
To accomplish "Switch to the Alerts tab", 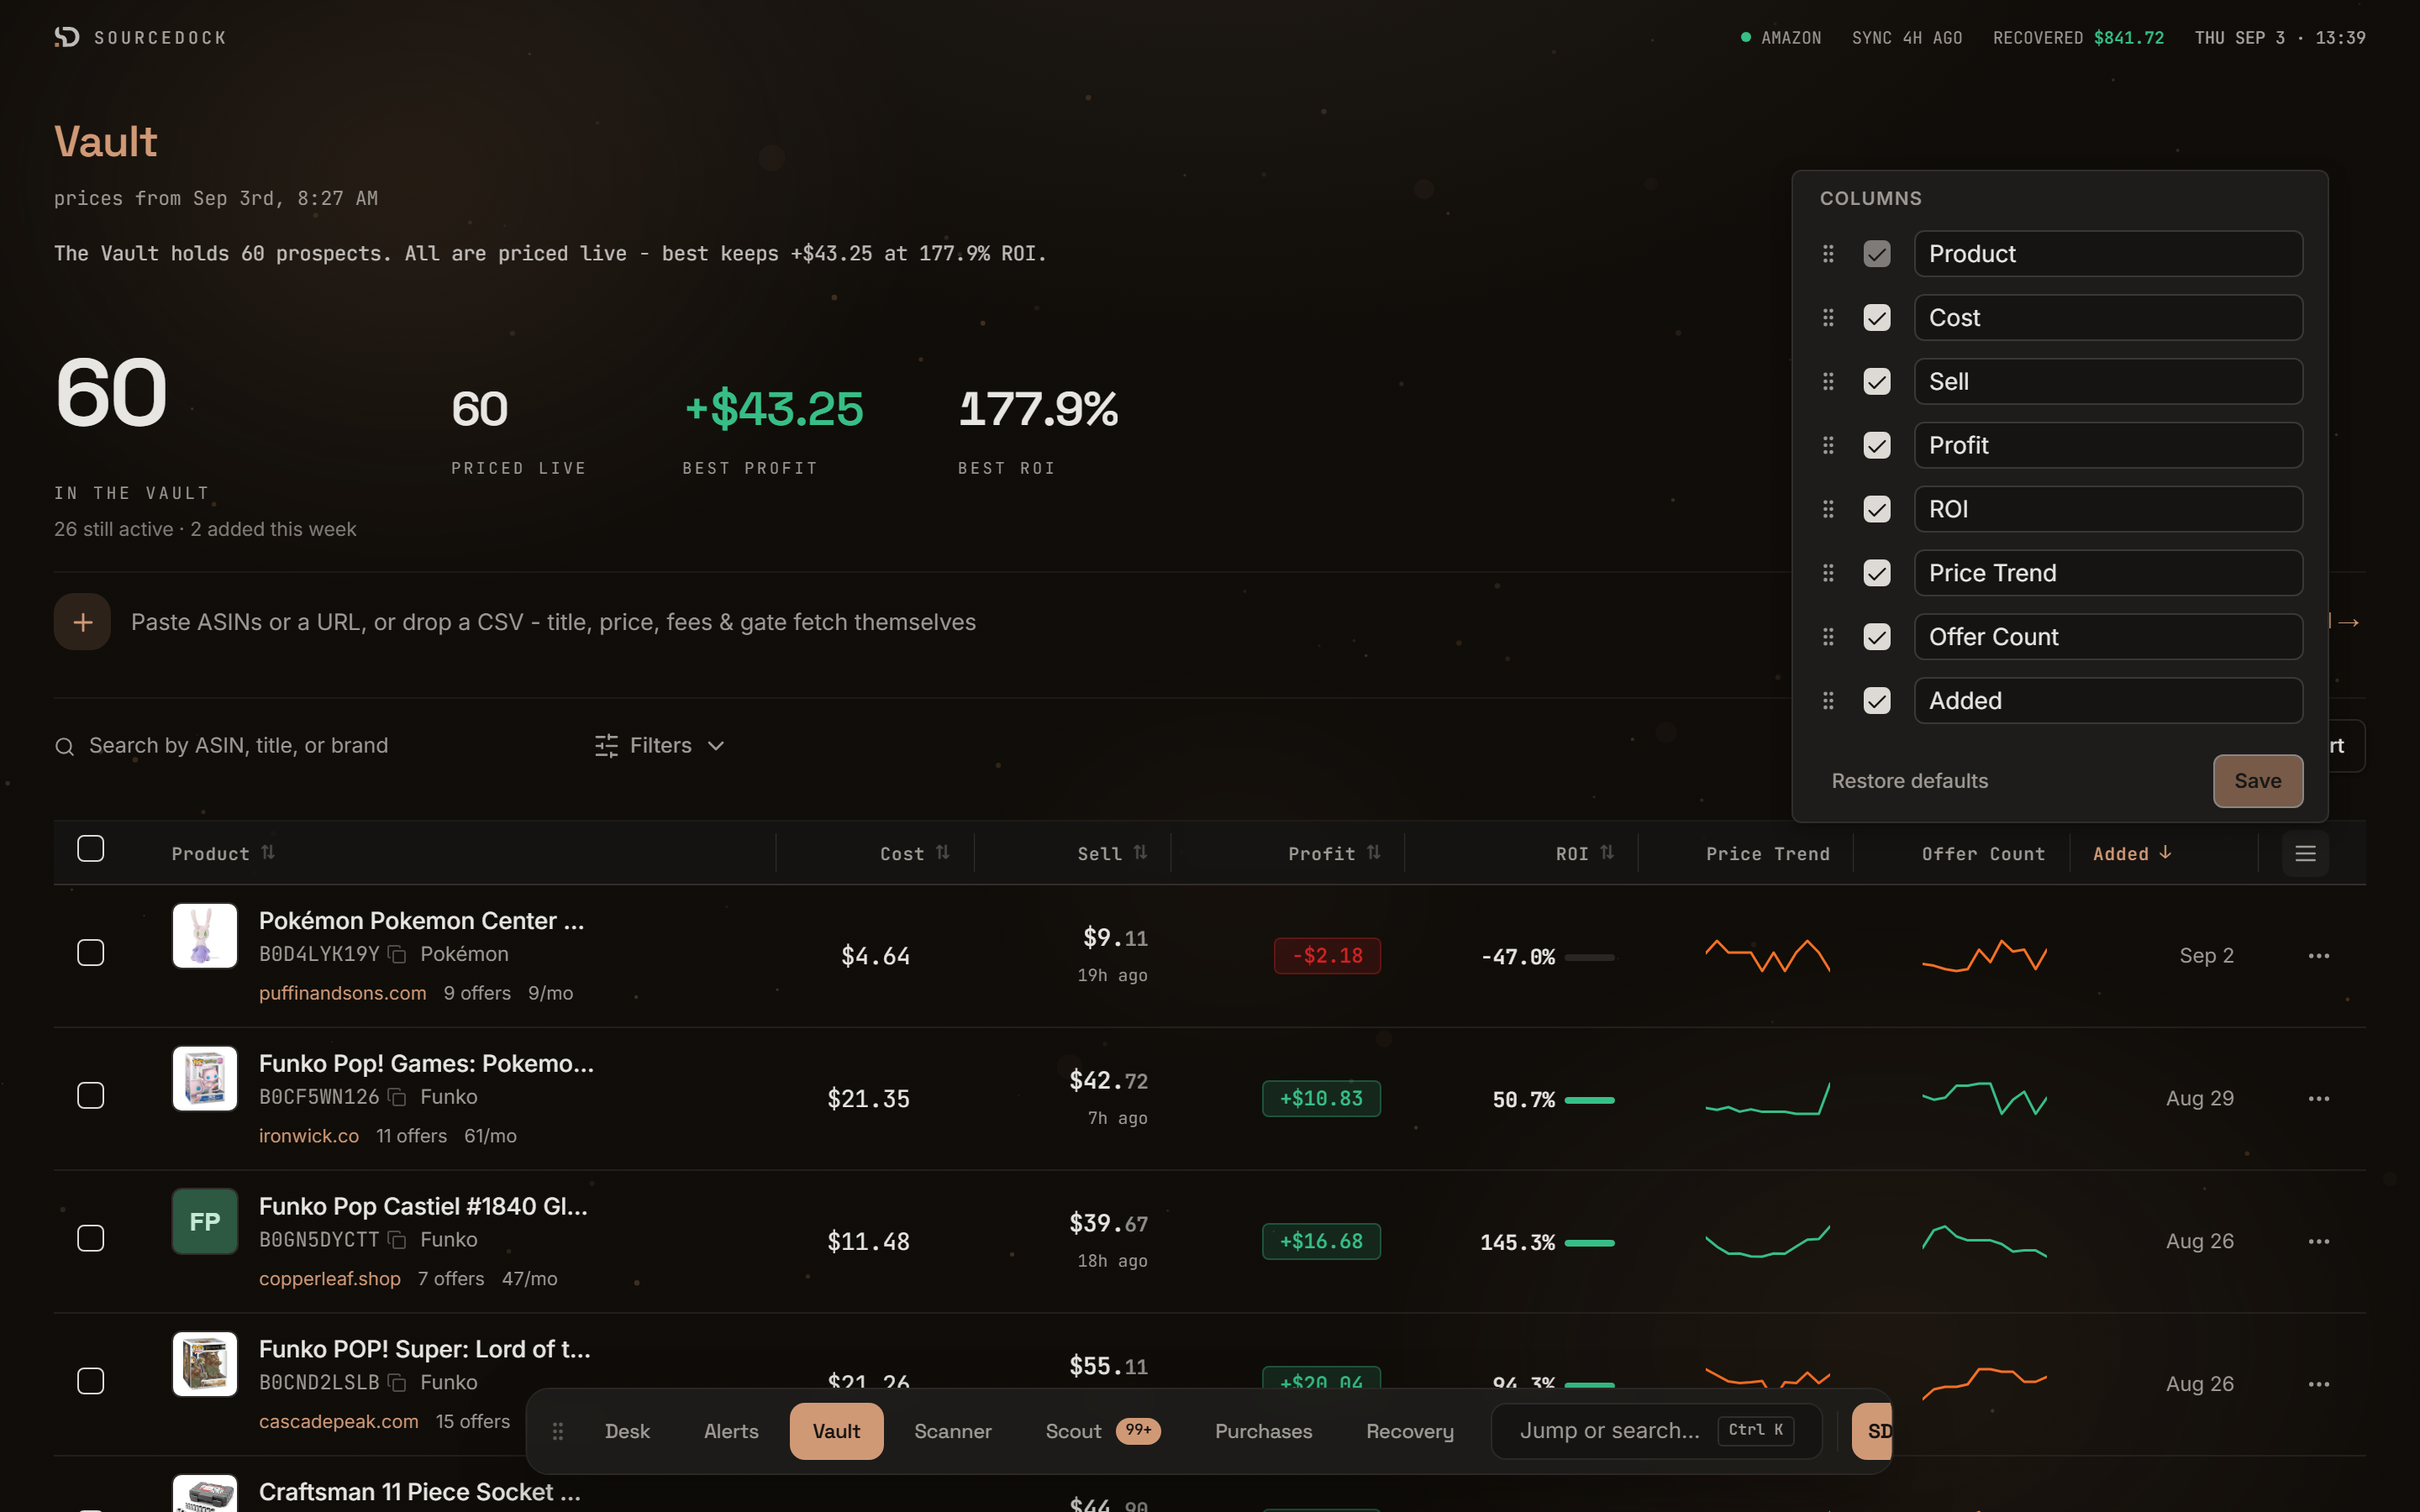I will [731, 1431].
